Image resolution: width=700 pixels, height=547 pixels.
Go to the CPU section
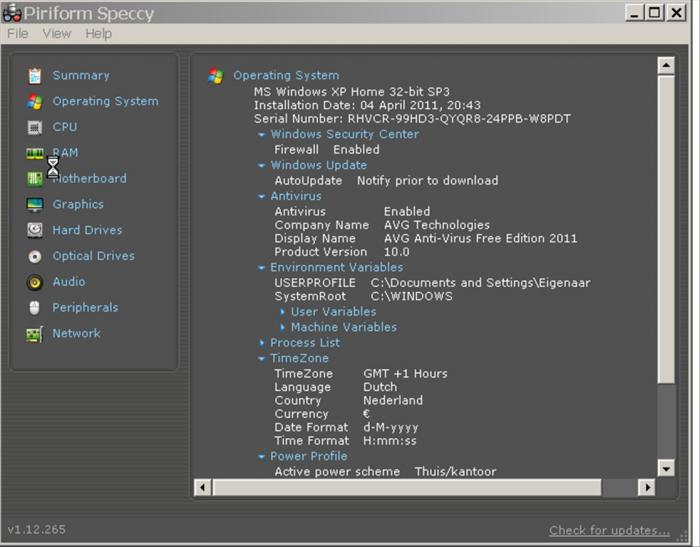[65, 127]
